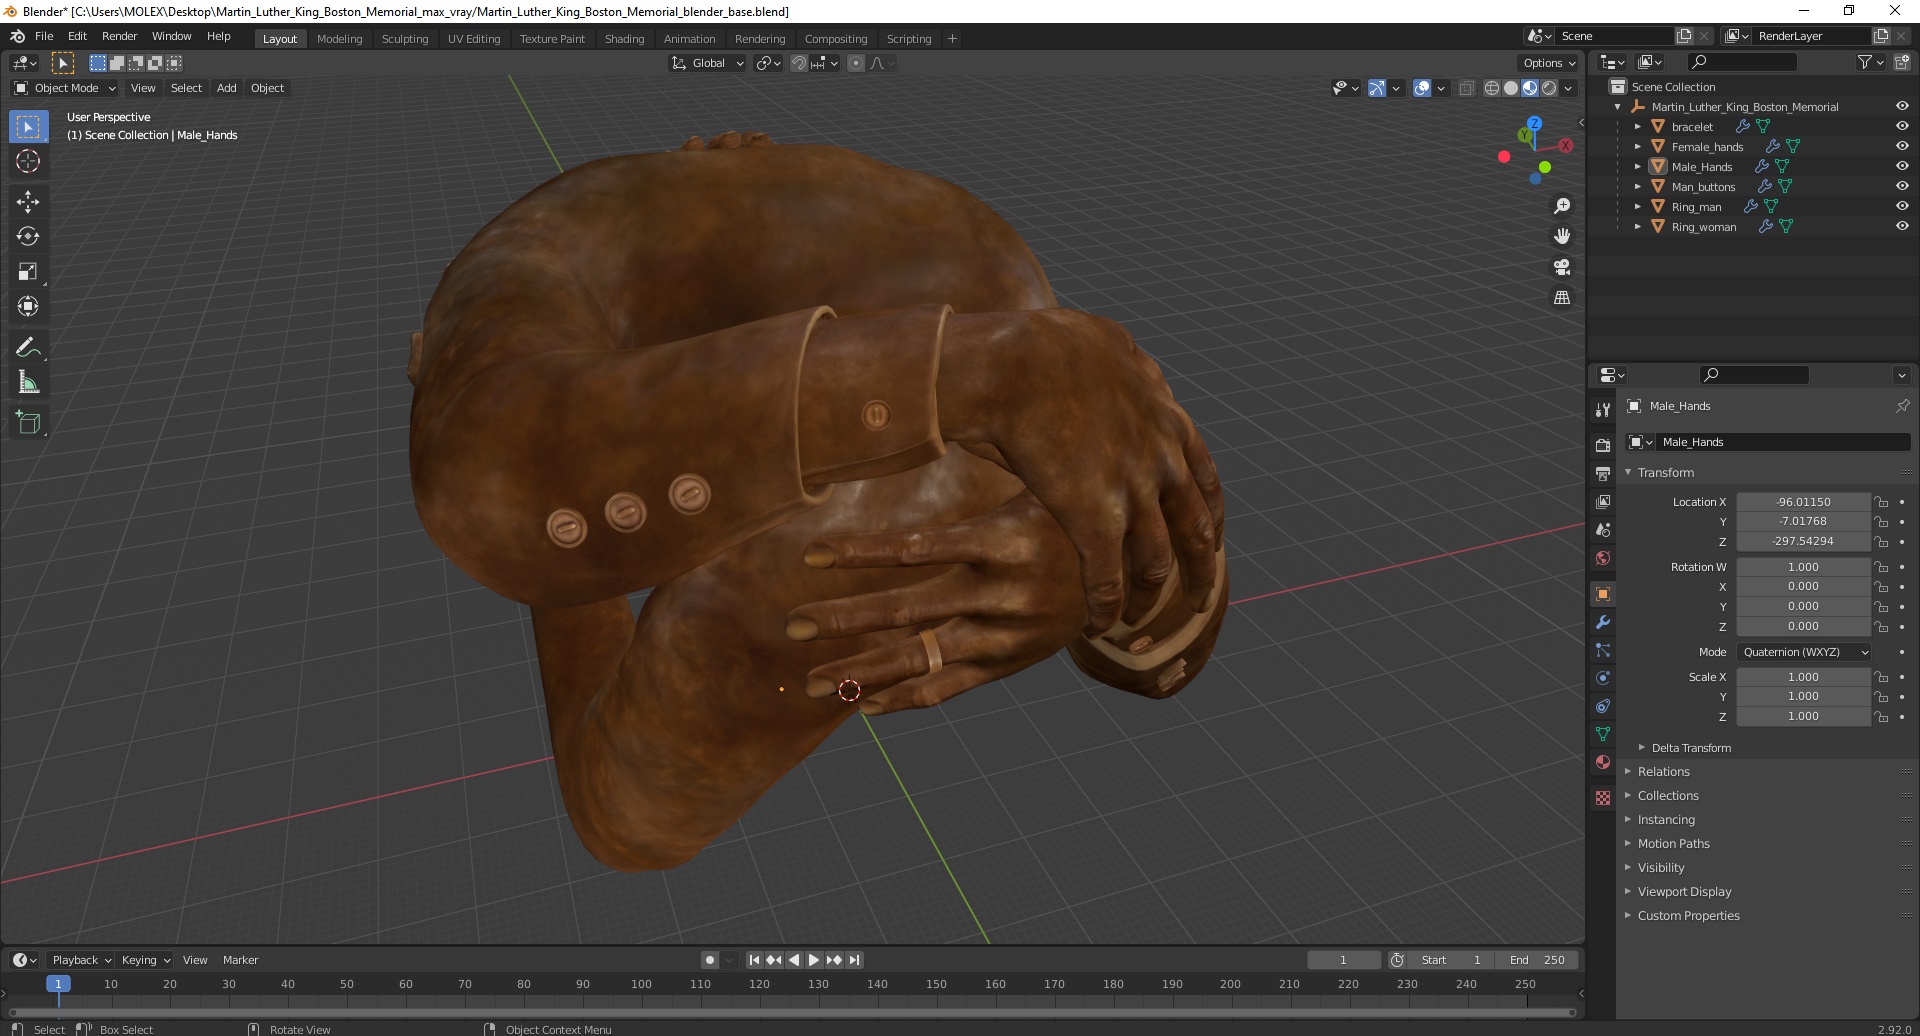Click the pan view hand icon
Image resolution: width=1920 pixels, height=1036 pixels.
pos(1562,237)
